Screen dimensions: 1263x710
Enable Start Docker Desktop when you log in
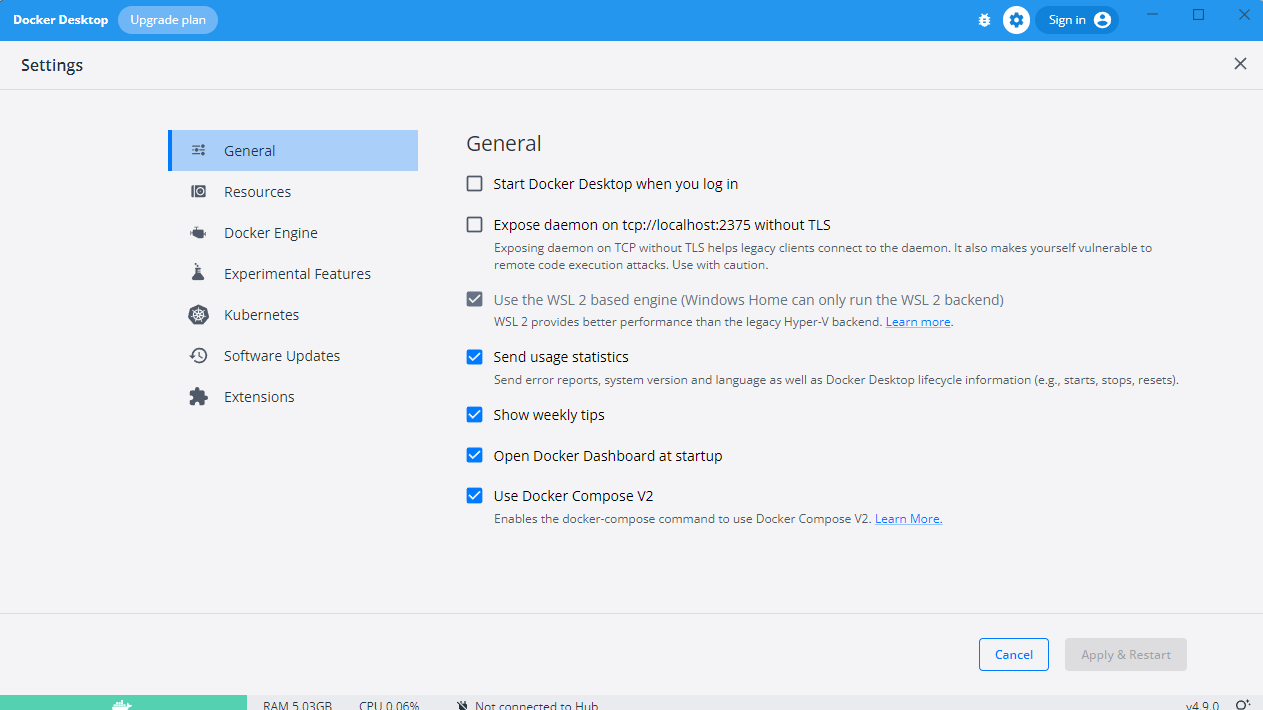coord(474,183)
